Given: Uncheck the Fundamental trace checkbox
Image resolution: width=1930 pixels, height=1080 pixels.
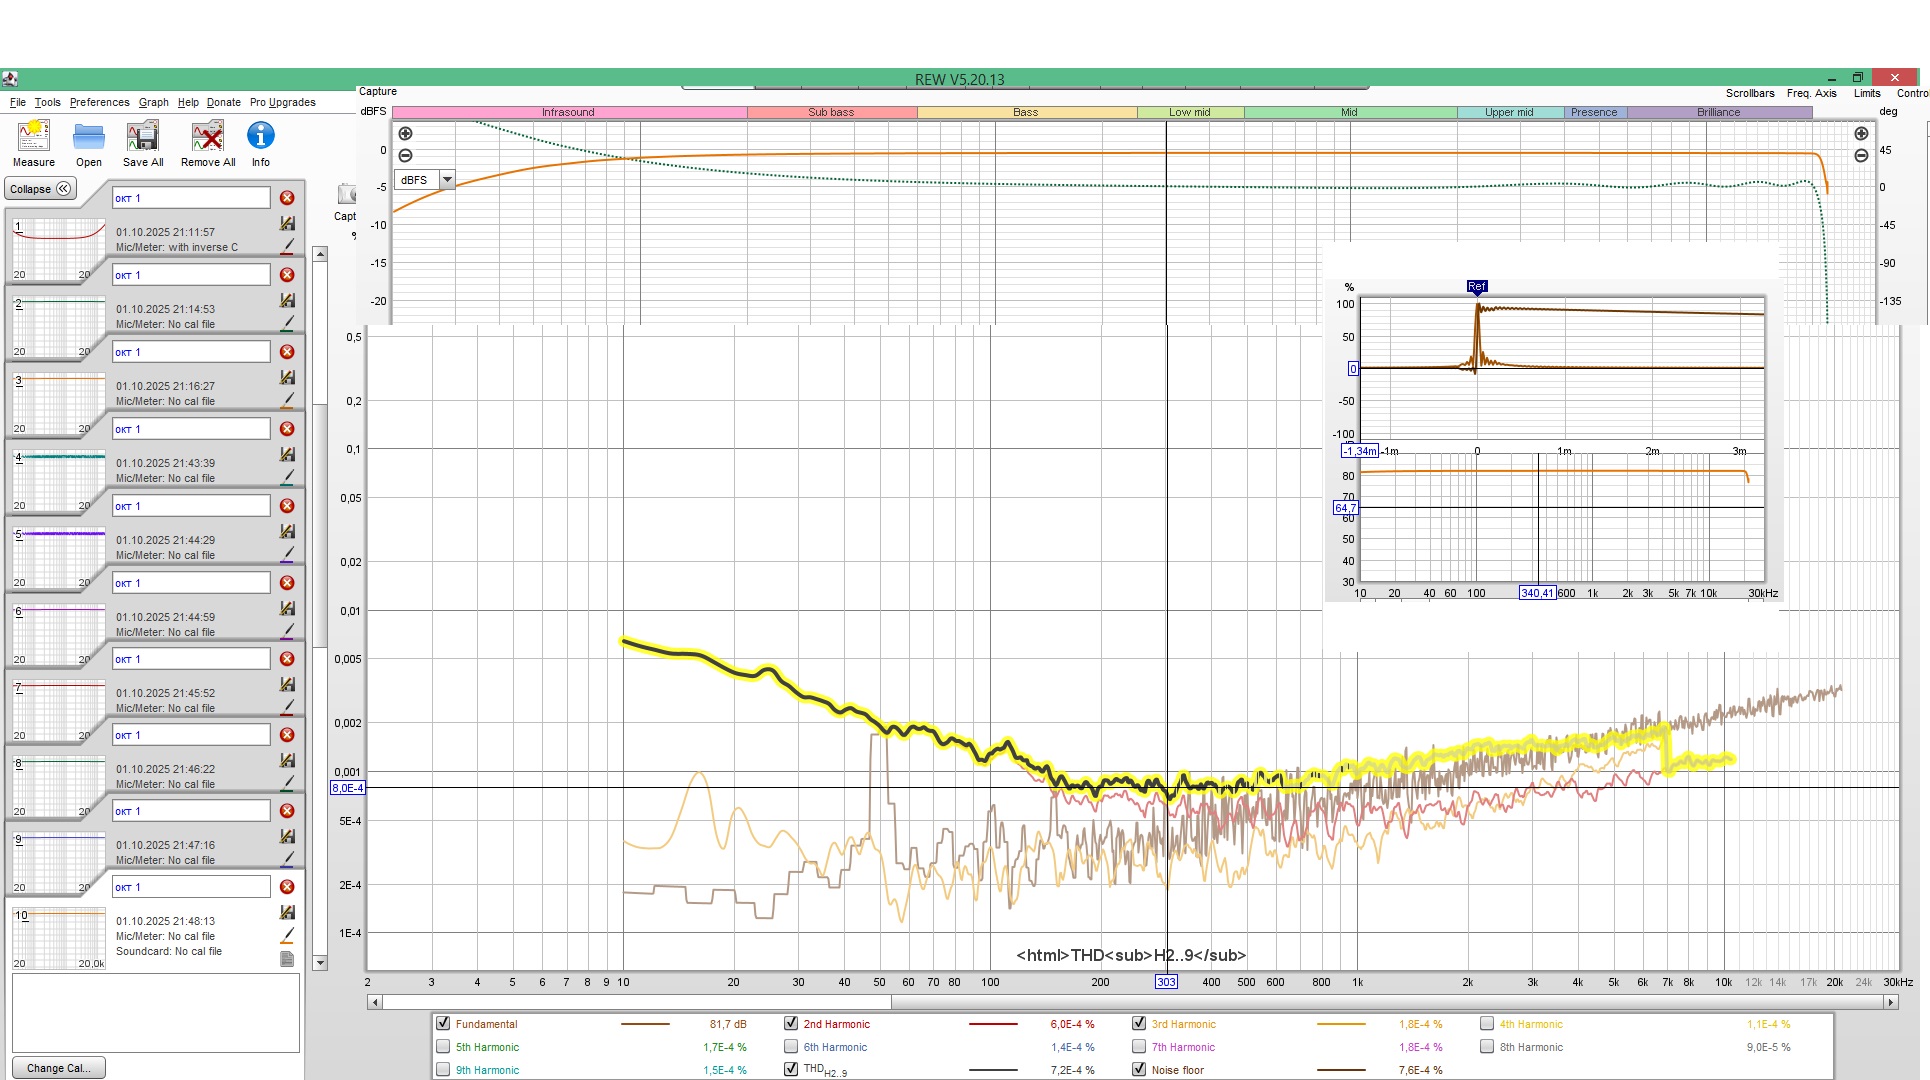Looking at the screenshot, I should tap(443, 1023).
